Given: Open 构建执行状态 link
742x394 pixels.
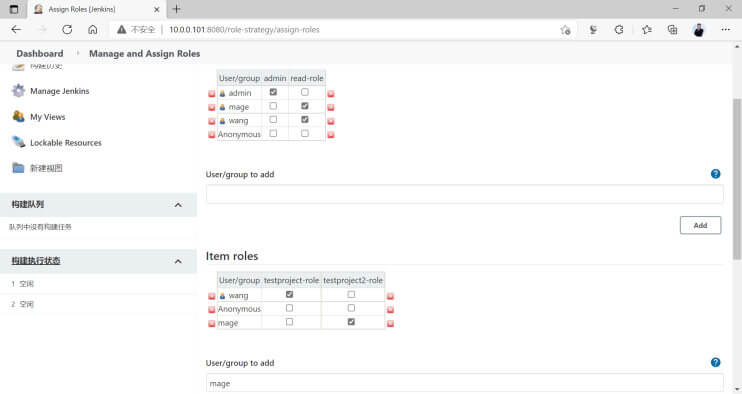Looking at the screenshot, I should click(x=36, y=261).
